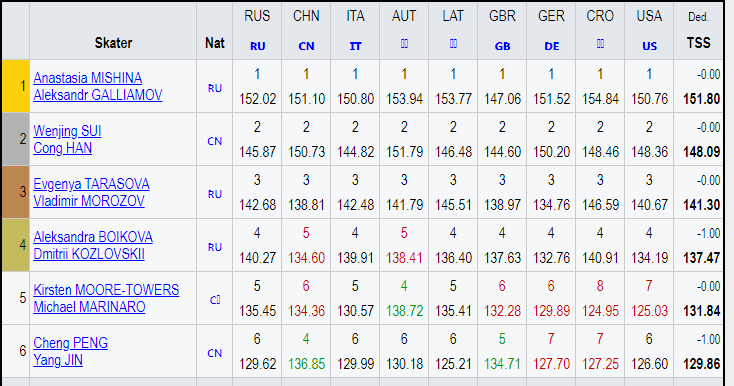
Task: Click score 152.02 in RUS column
Action: [257, 99]
